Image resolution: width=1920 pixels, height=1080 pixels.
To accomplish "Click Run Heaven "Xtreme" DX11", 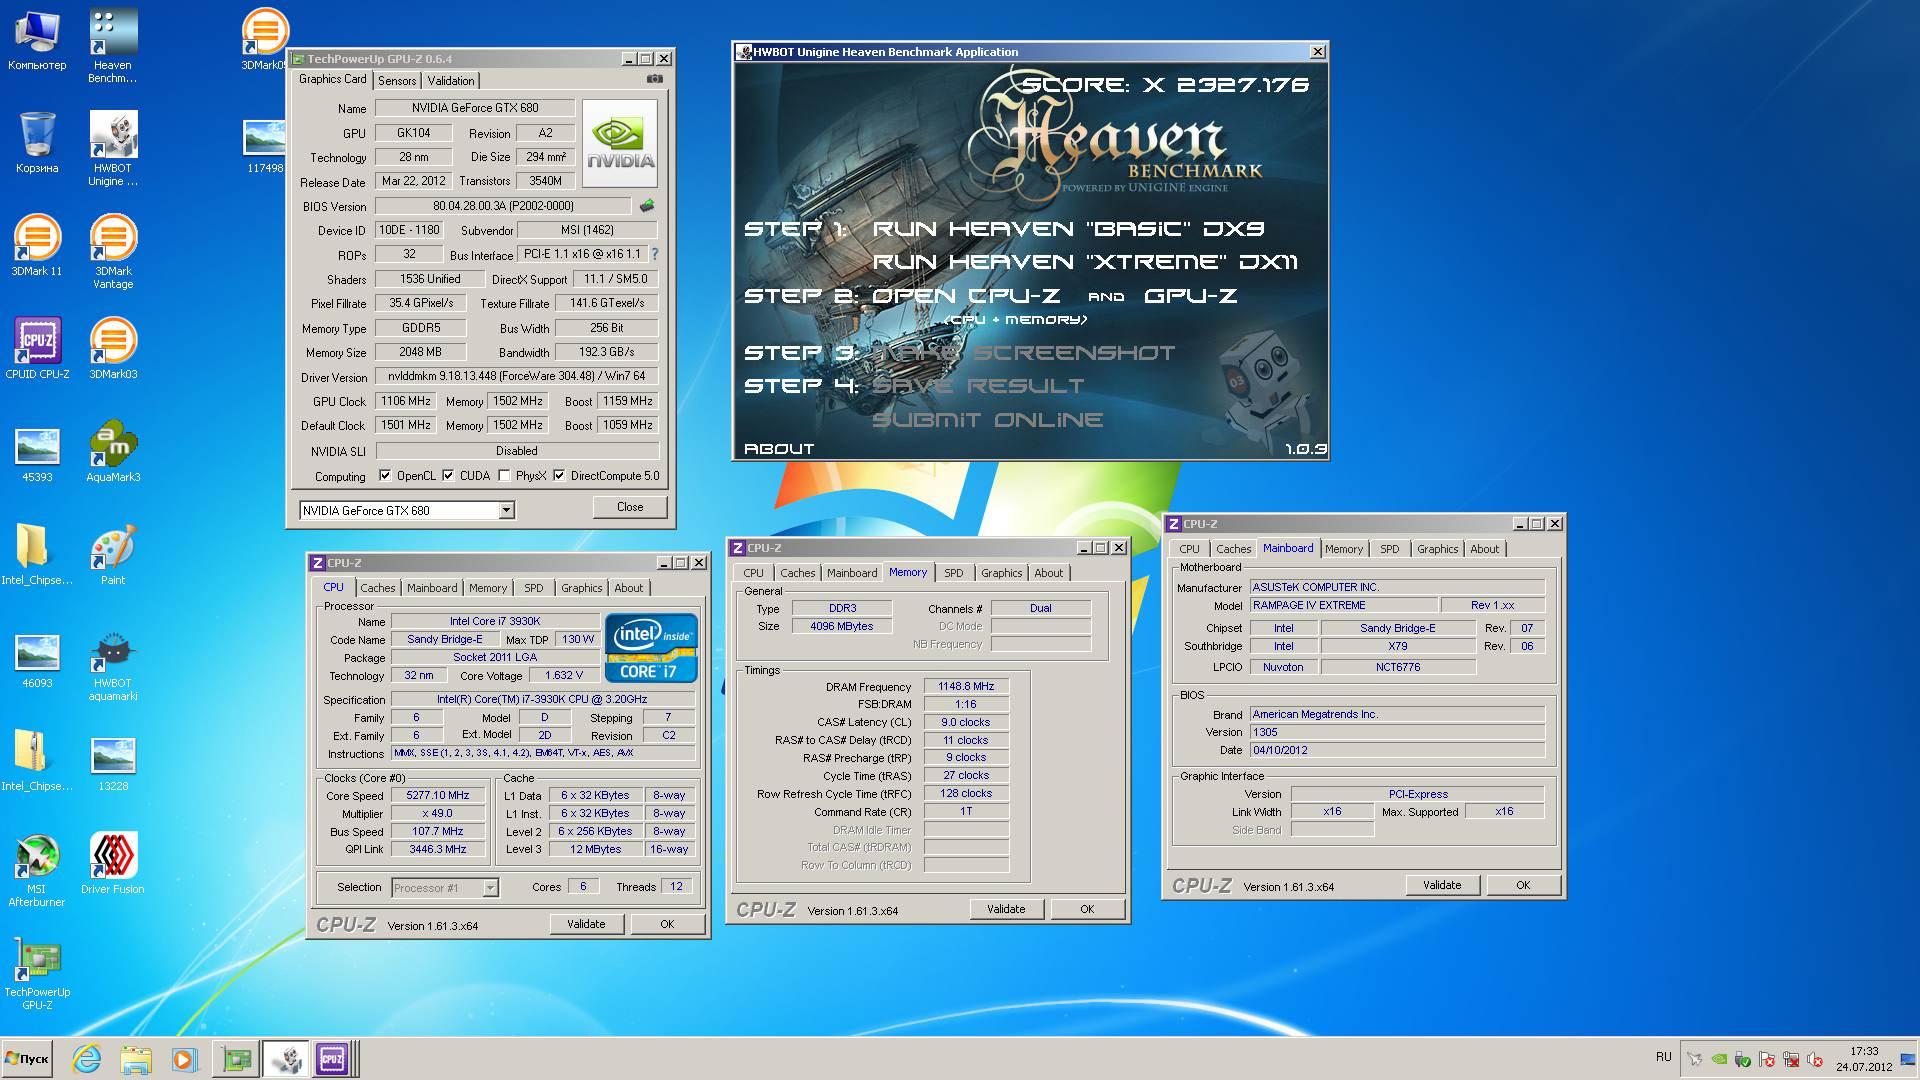I will (1085, 262).
